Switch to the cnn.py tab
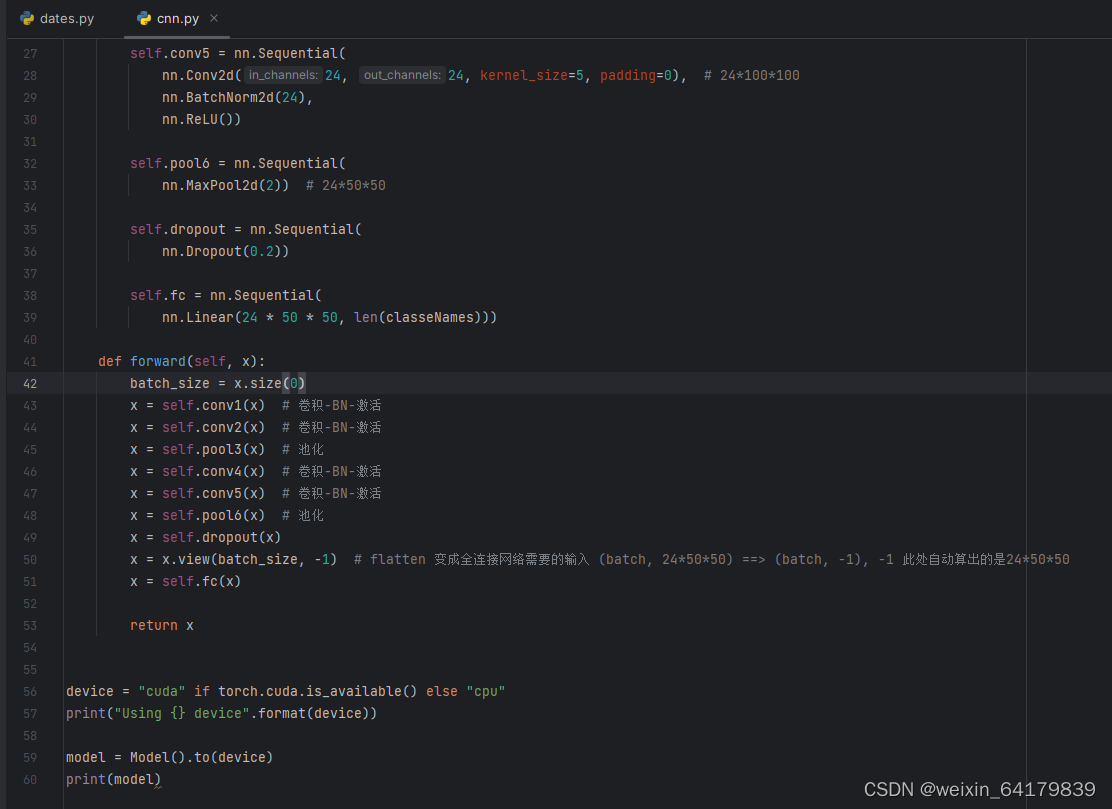 point(177,18)
